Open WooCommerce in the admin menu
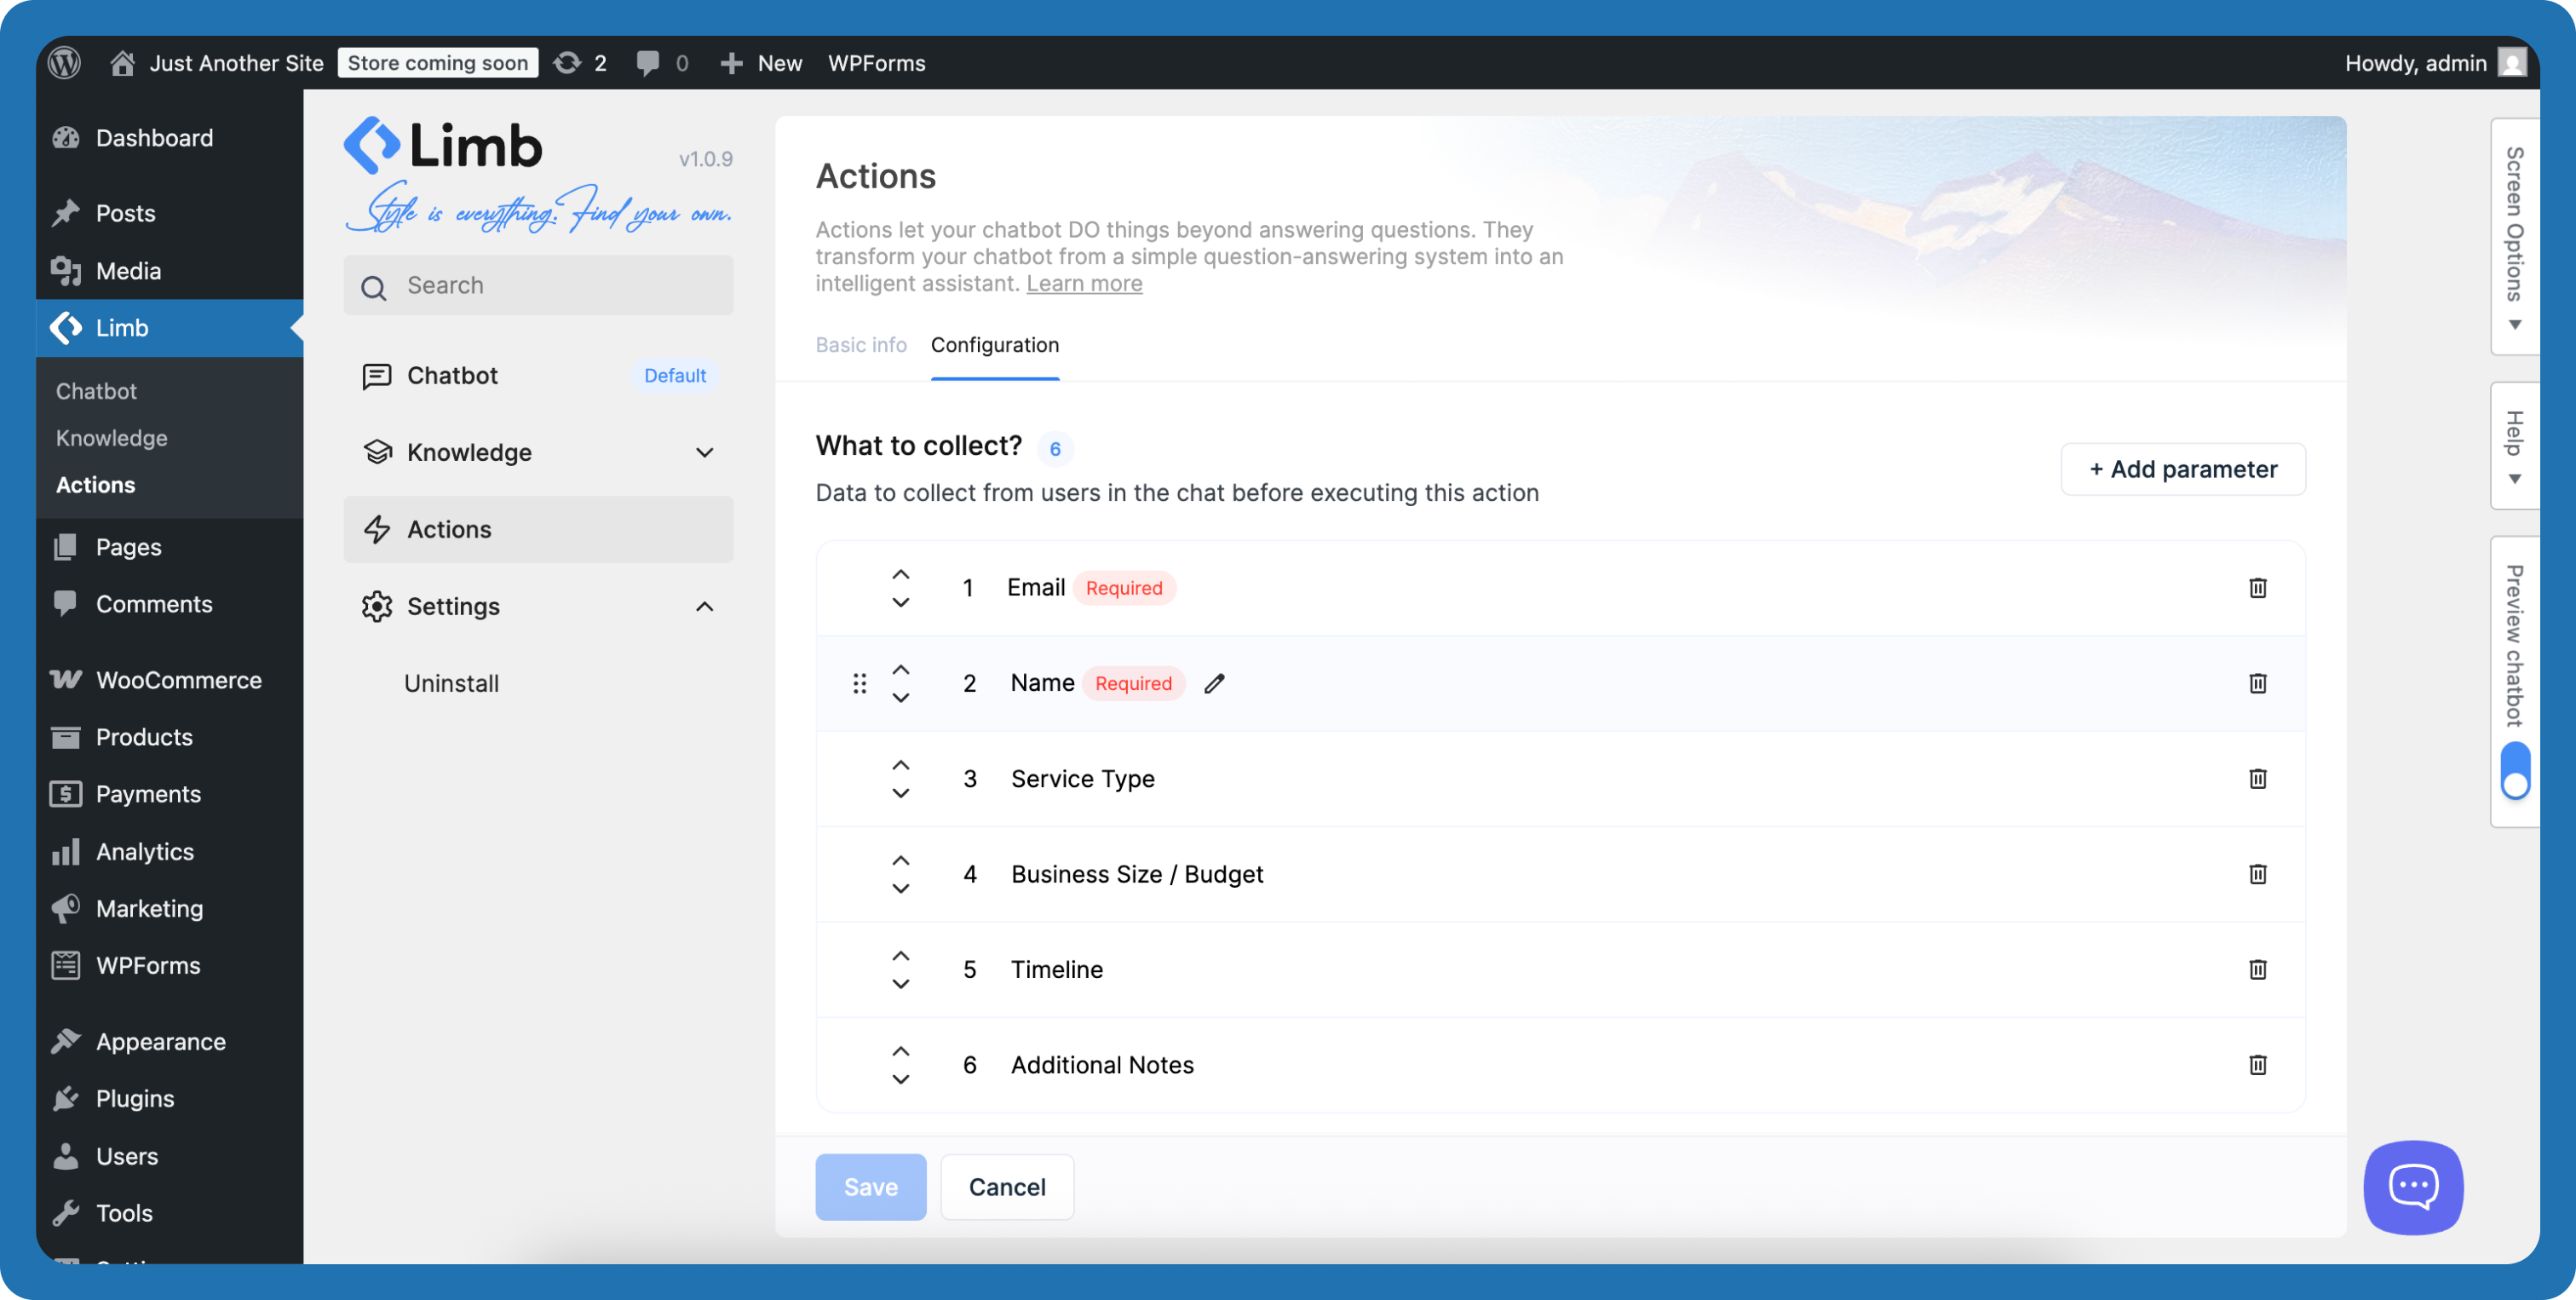 pyautogui.click(x=178, y=680)
